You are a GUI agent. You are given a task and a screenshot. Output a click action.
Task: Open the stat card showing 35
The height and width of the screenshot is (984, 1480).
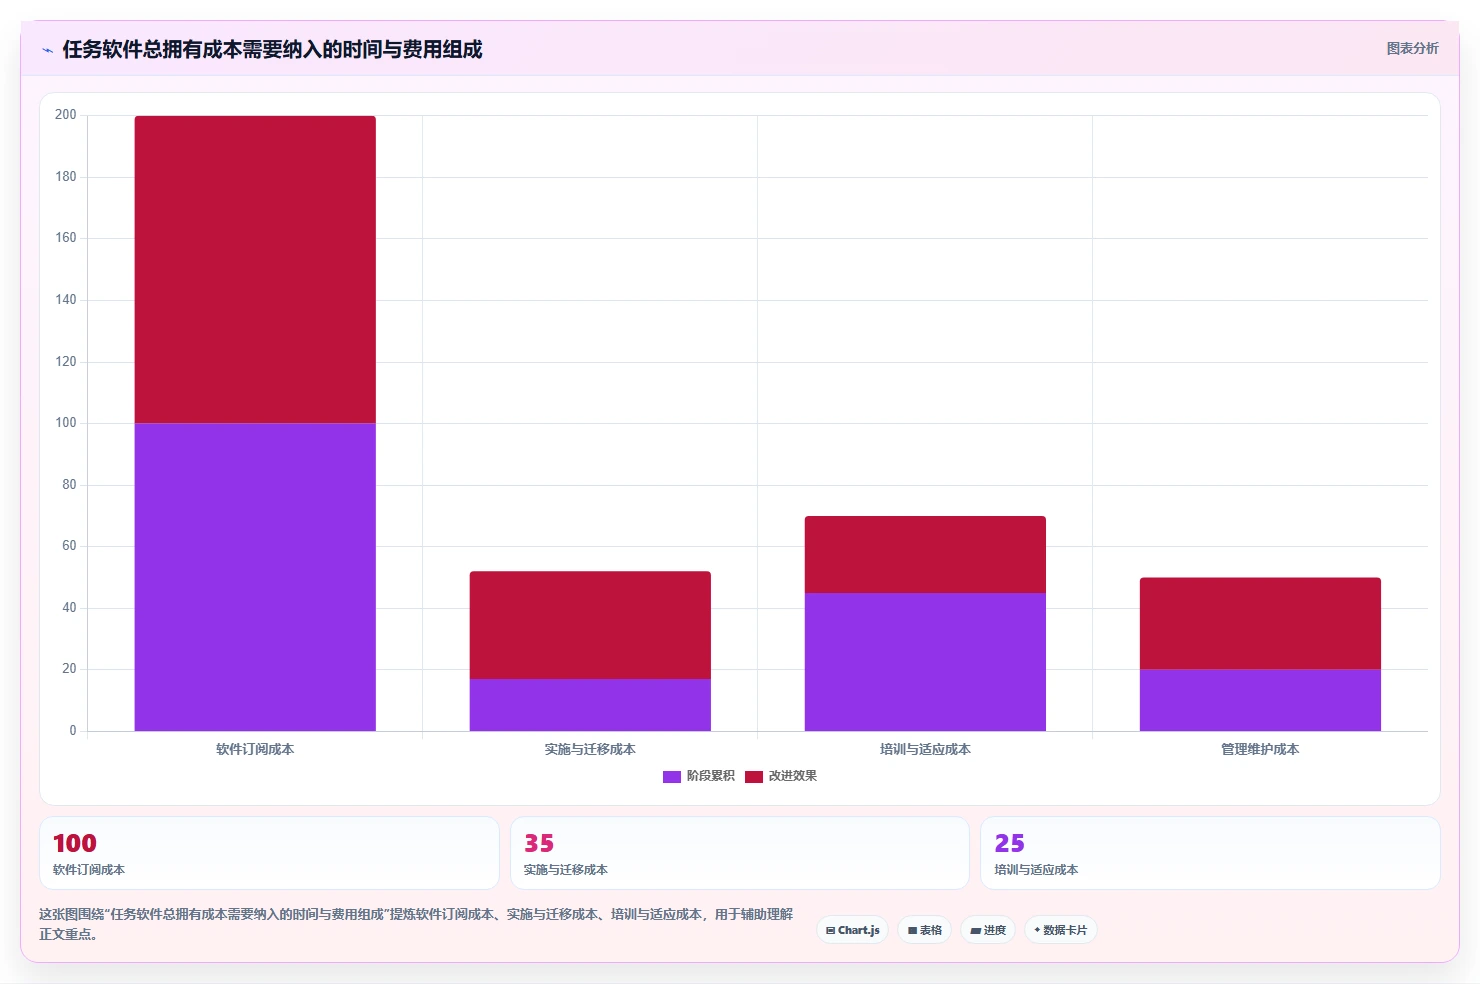click(740, 853)
